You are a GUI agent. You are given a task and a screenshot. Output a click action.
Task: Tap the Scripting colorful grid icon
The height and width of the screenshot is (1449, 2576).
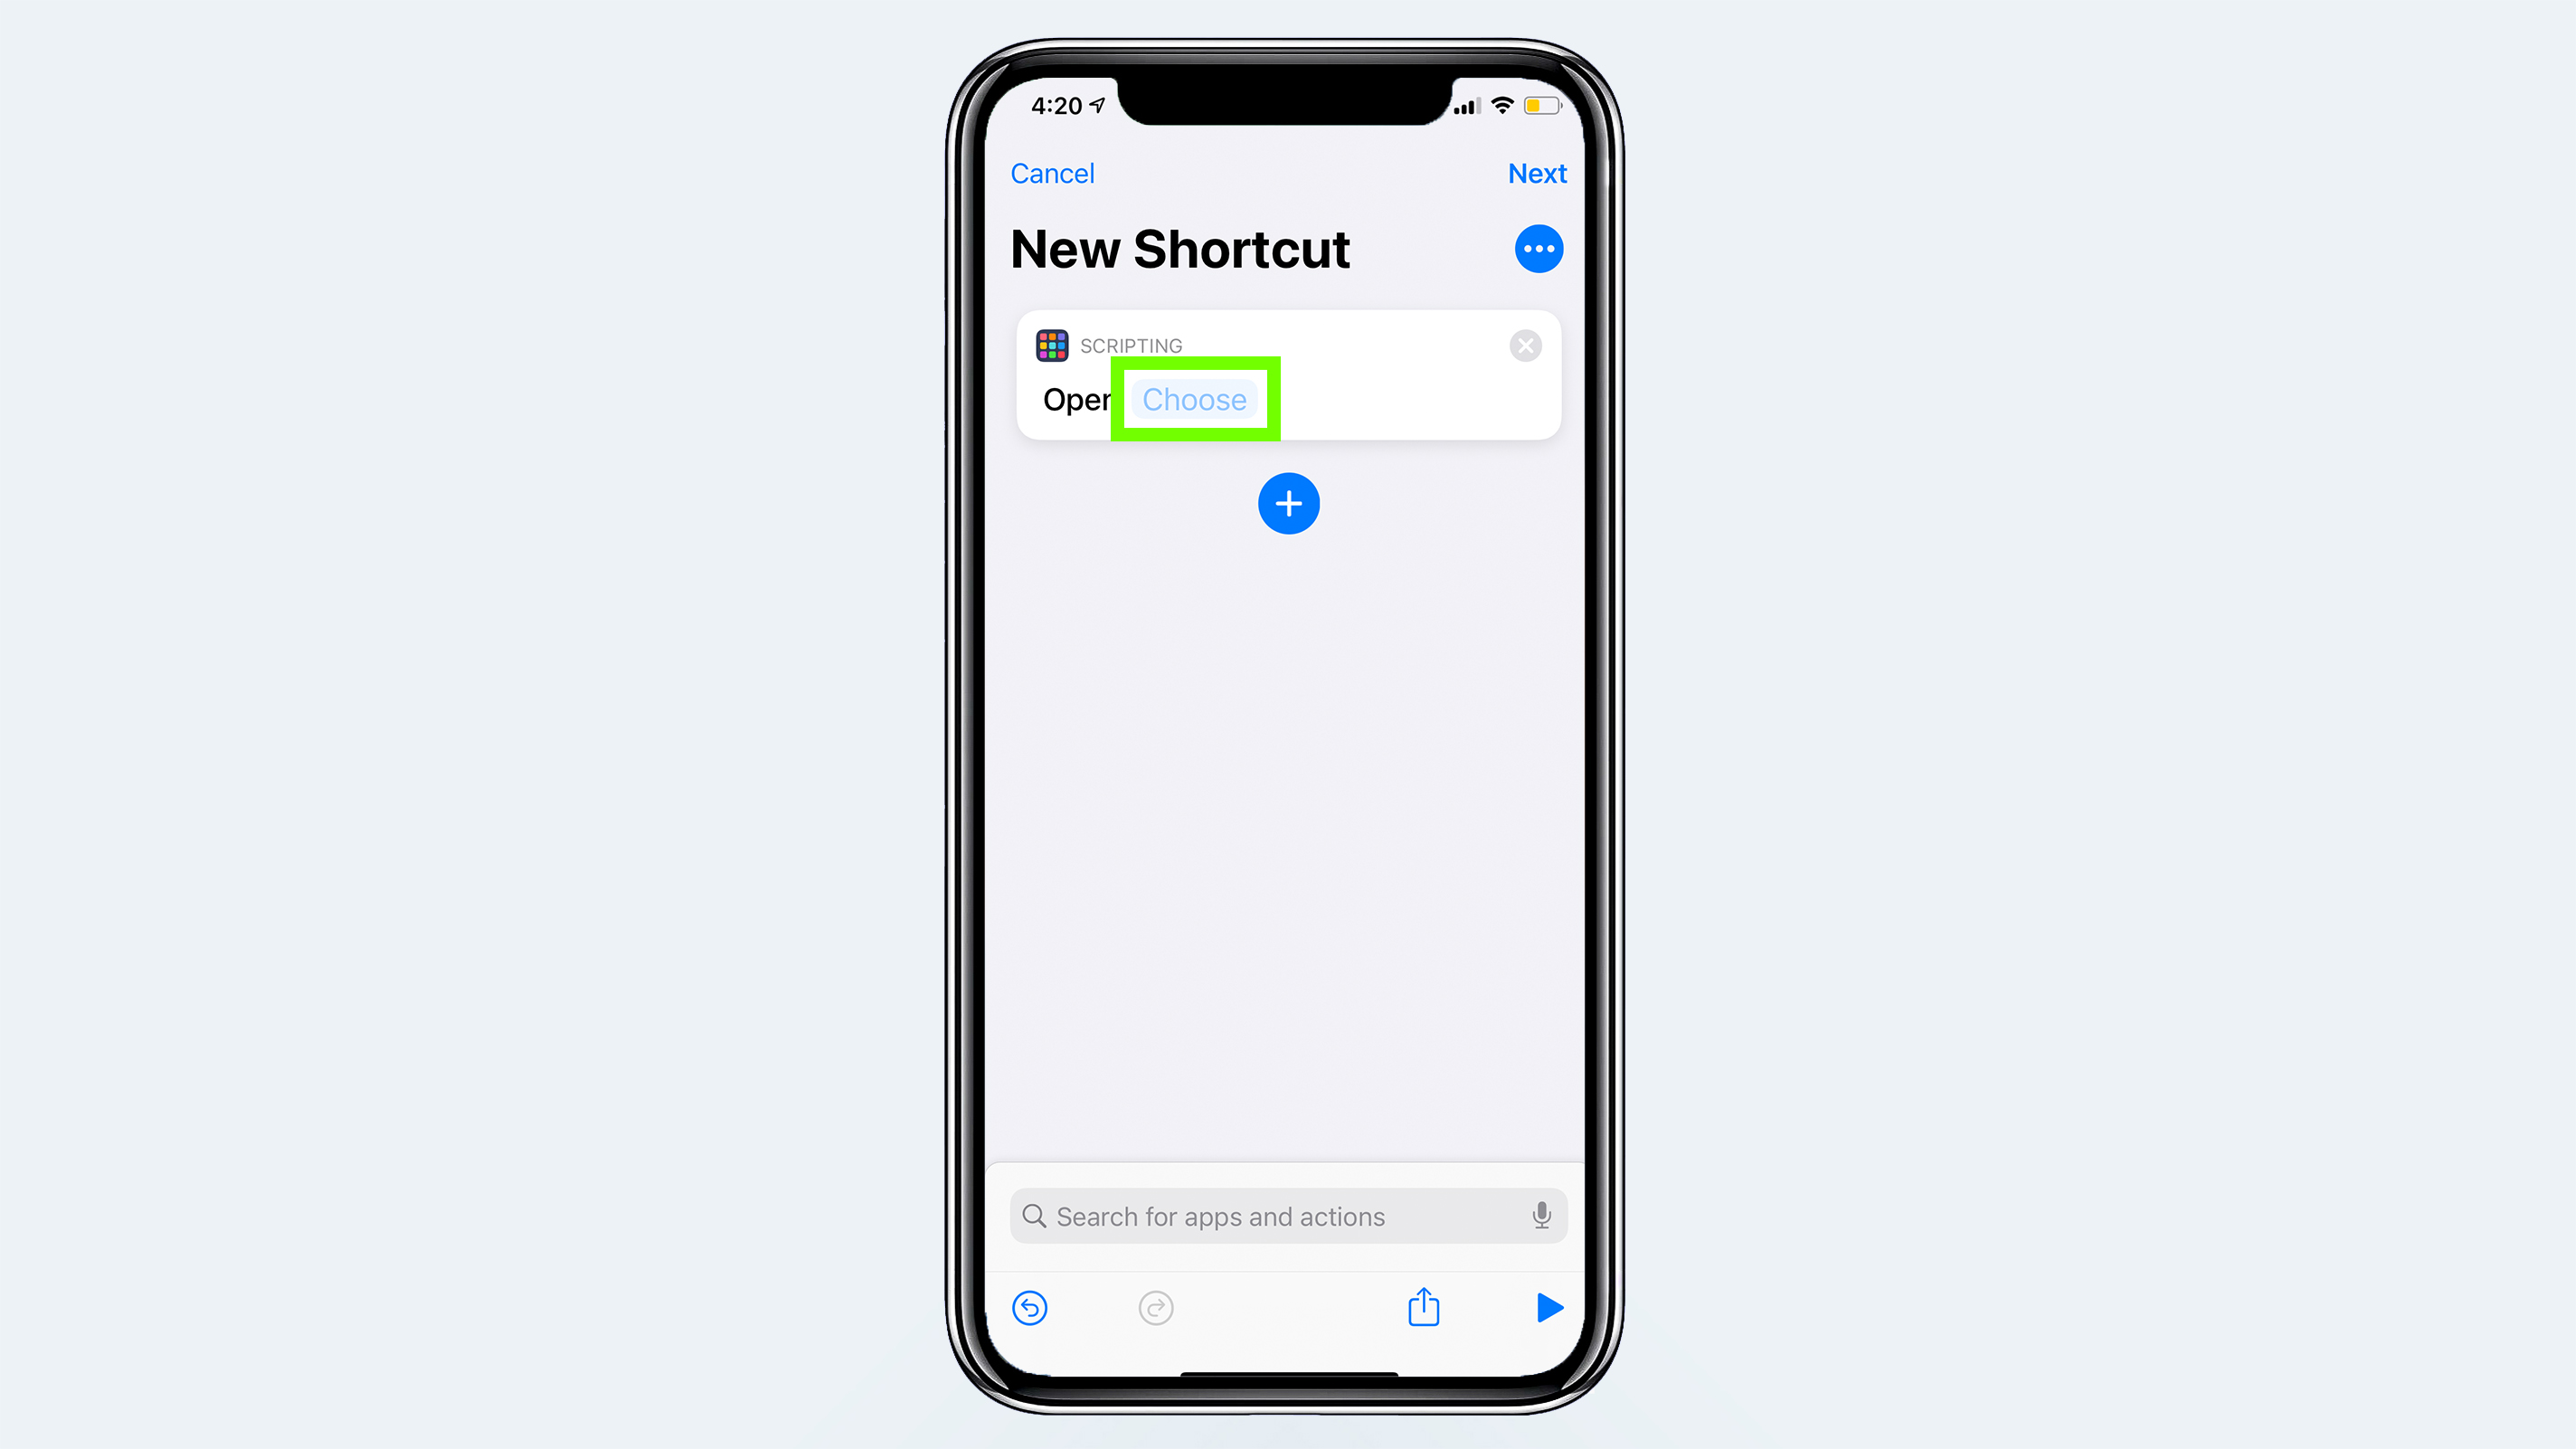[1053, 343]
